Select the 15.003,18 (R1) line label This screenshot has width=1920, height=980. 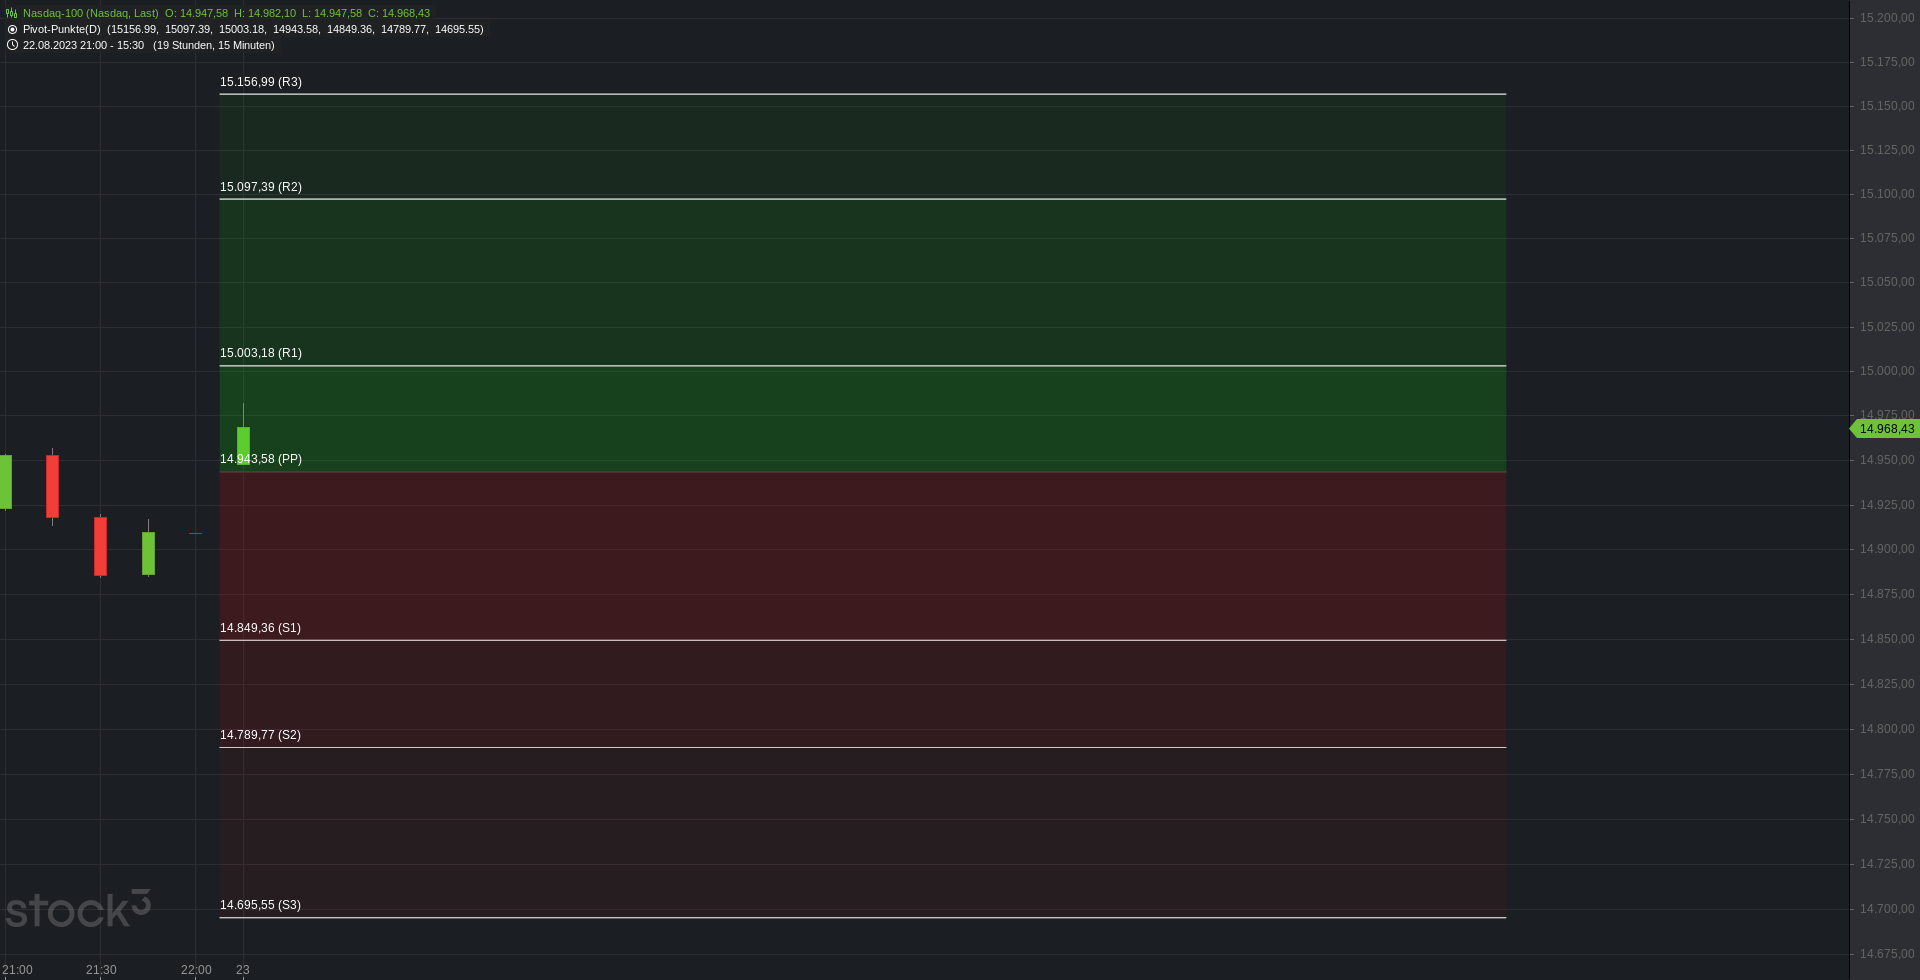261,353
